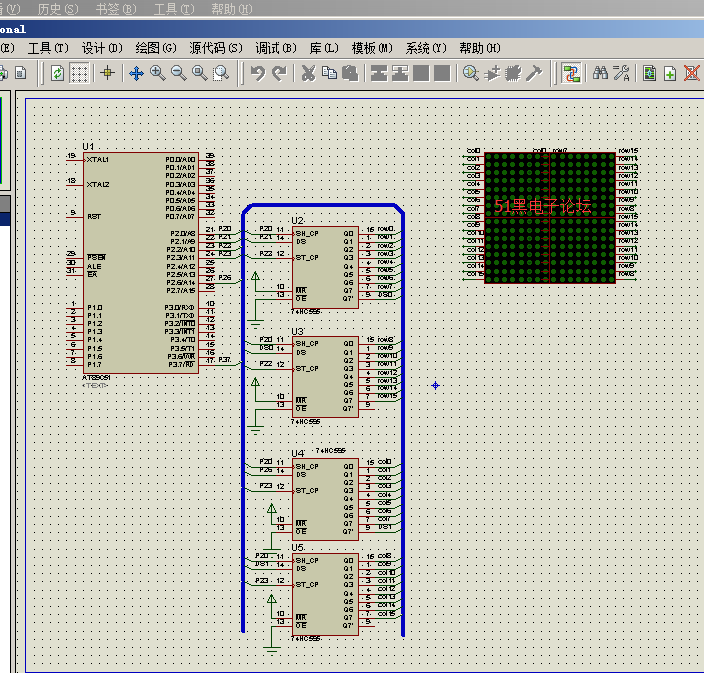Add a new sheet with plus icon
This screenshot has height=673, width=704.
point(670,73)
